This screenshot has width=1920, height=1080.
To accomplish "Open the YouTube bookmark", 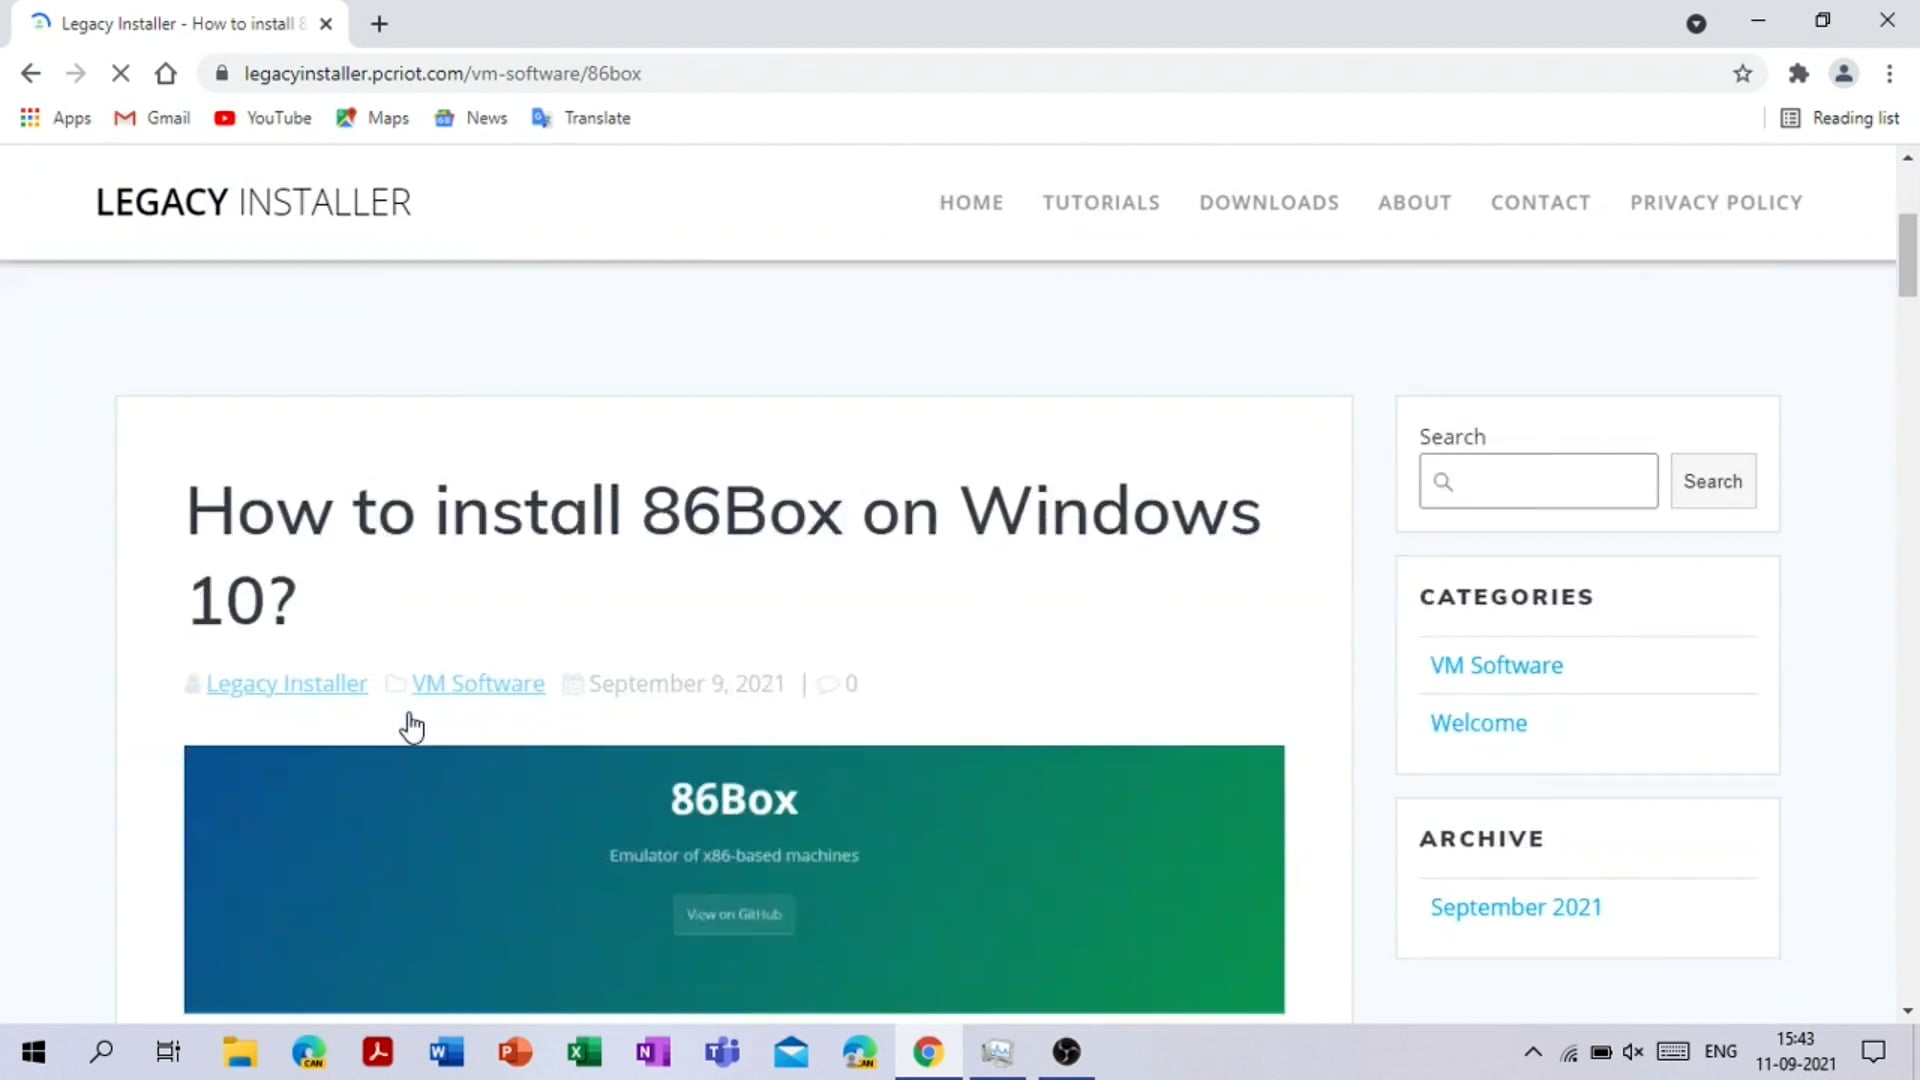I will point(263,118).
